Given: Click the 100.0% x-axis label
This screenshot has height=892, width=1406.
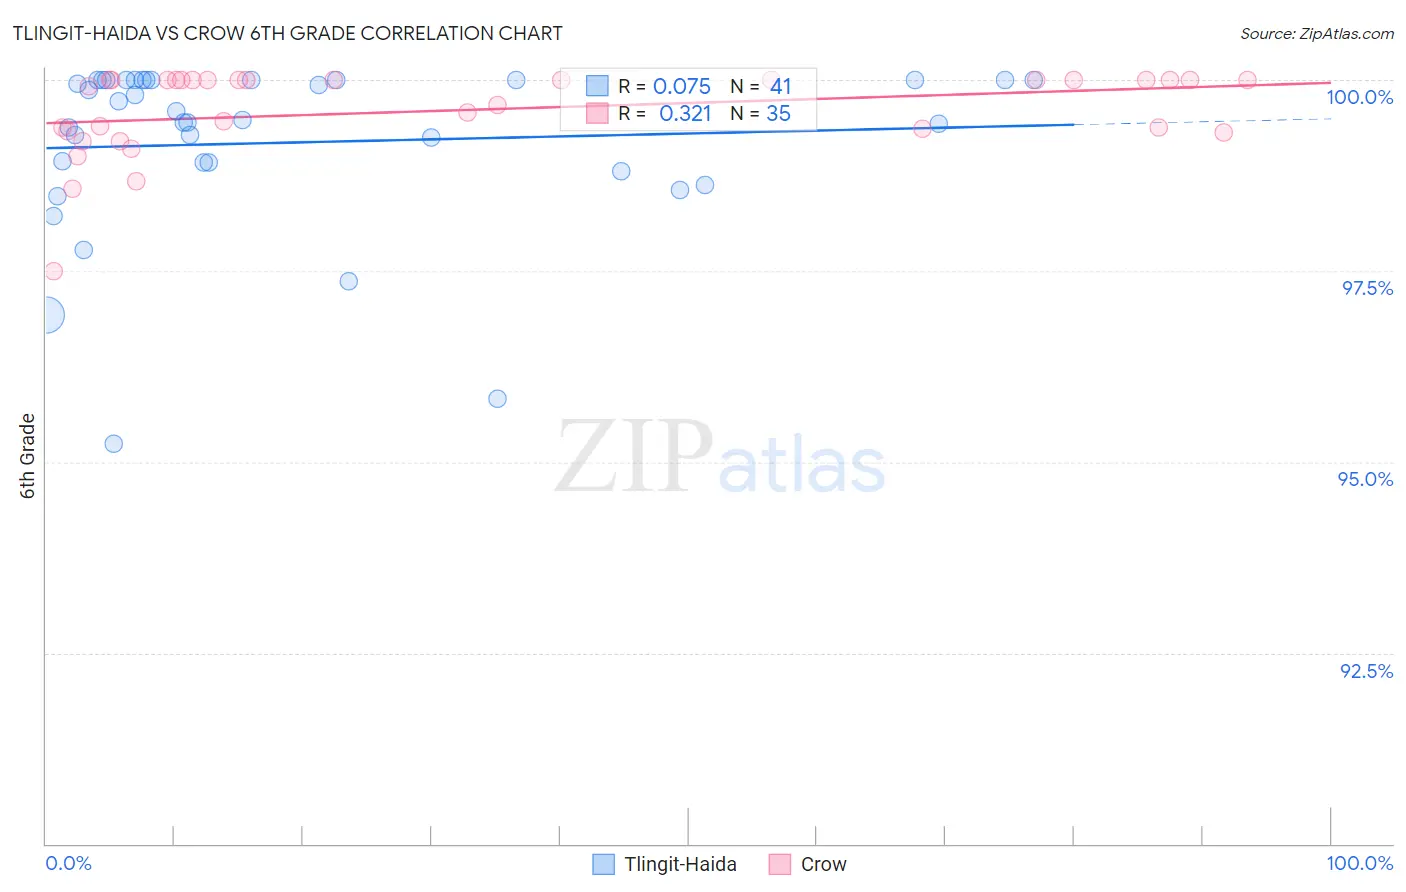Looking at the screenshot, I should pos(1359,863).
